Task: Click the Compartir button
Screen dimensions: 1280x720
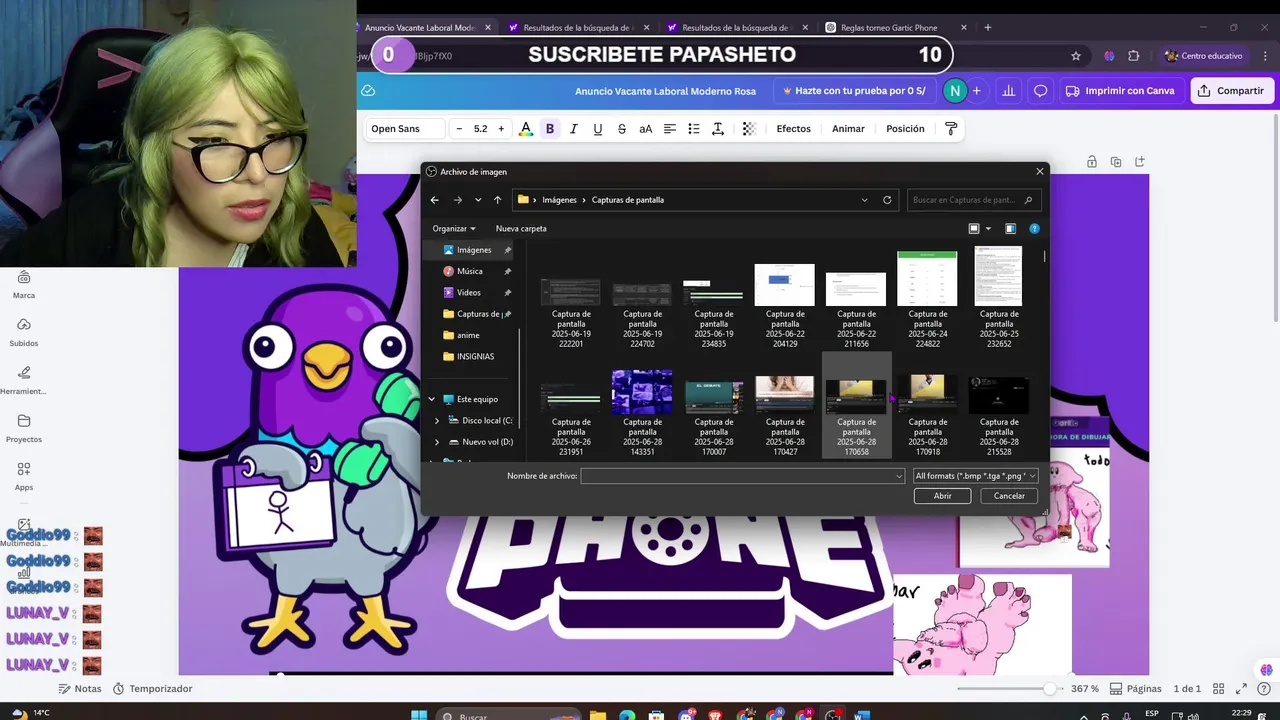Action: click(1230, 91)
